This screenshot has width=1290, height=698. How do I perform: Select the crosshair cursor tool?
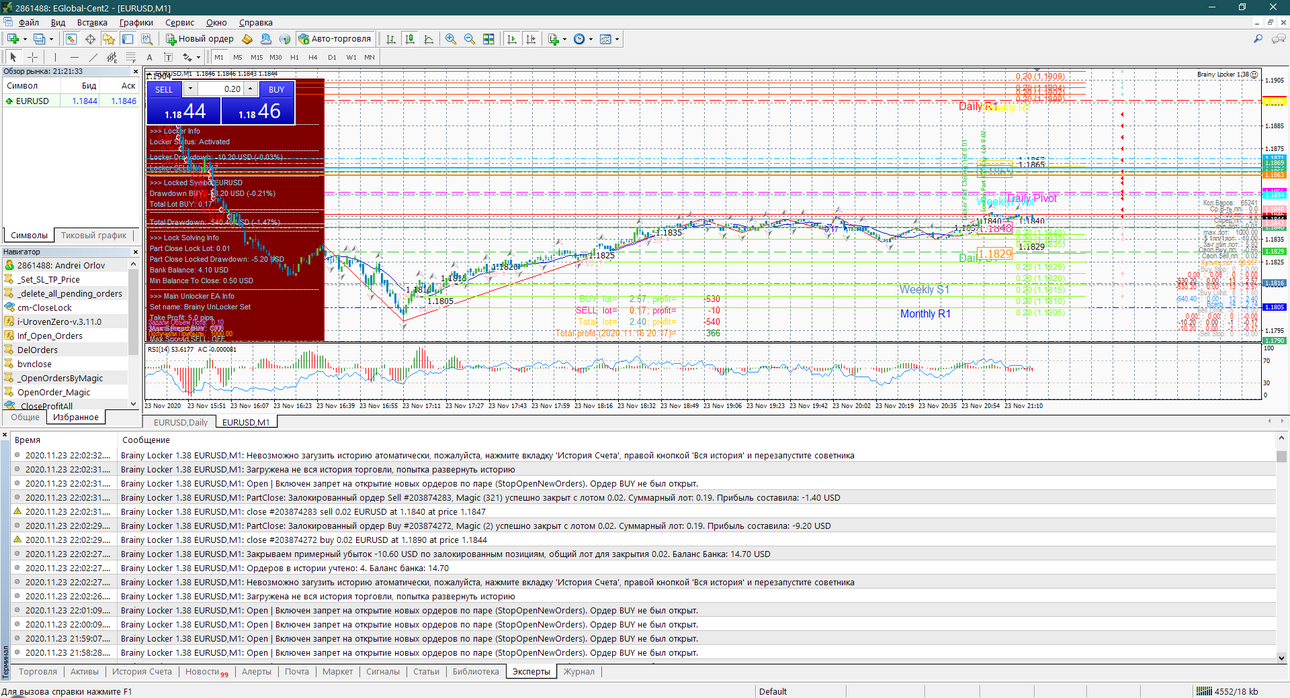tap(32, 57)
